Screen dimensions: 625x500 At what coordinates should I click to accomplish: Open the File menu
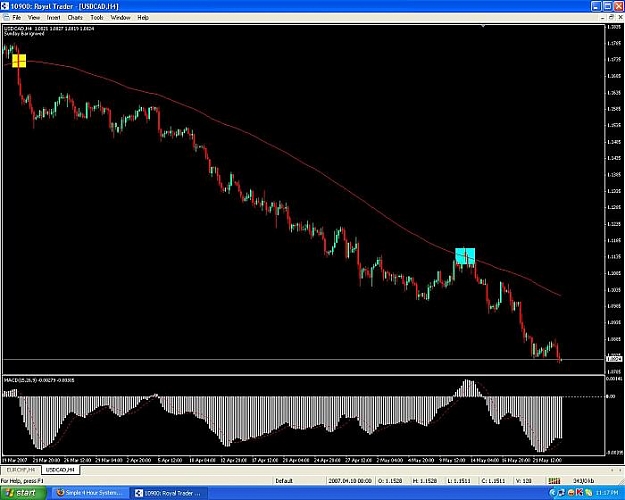(16, 18)
